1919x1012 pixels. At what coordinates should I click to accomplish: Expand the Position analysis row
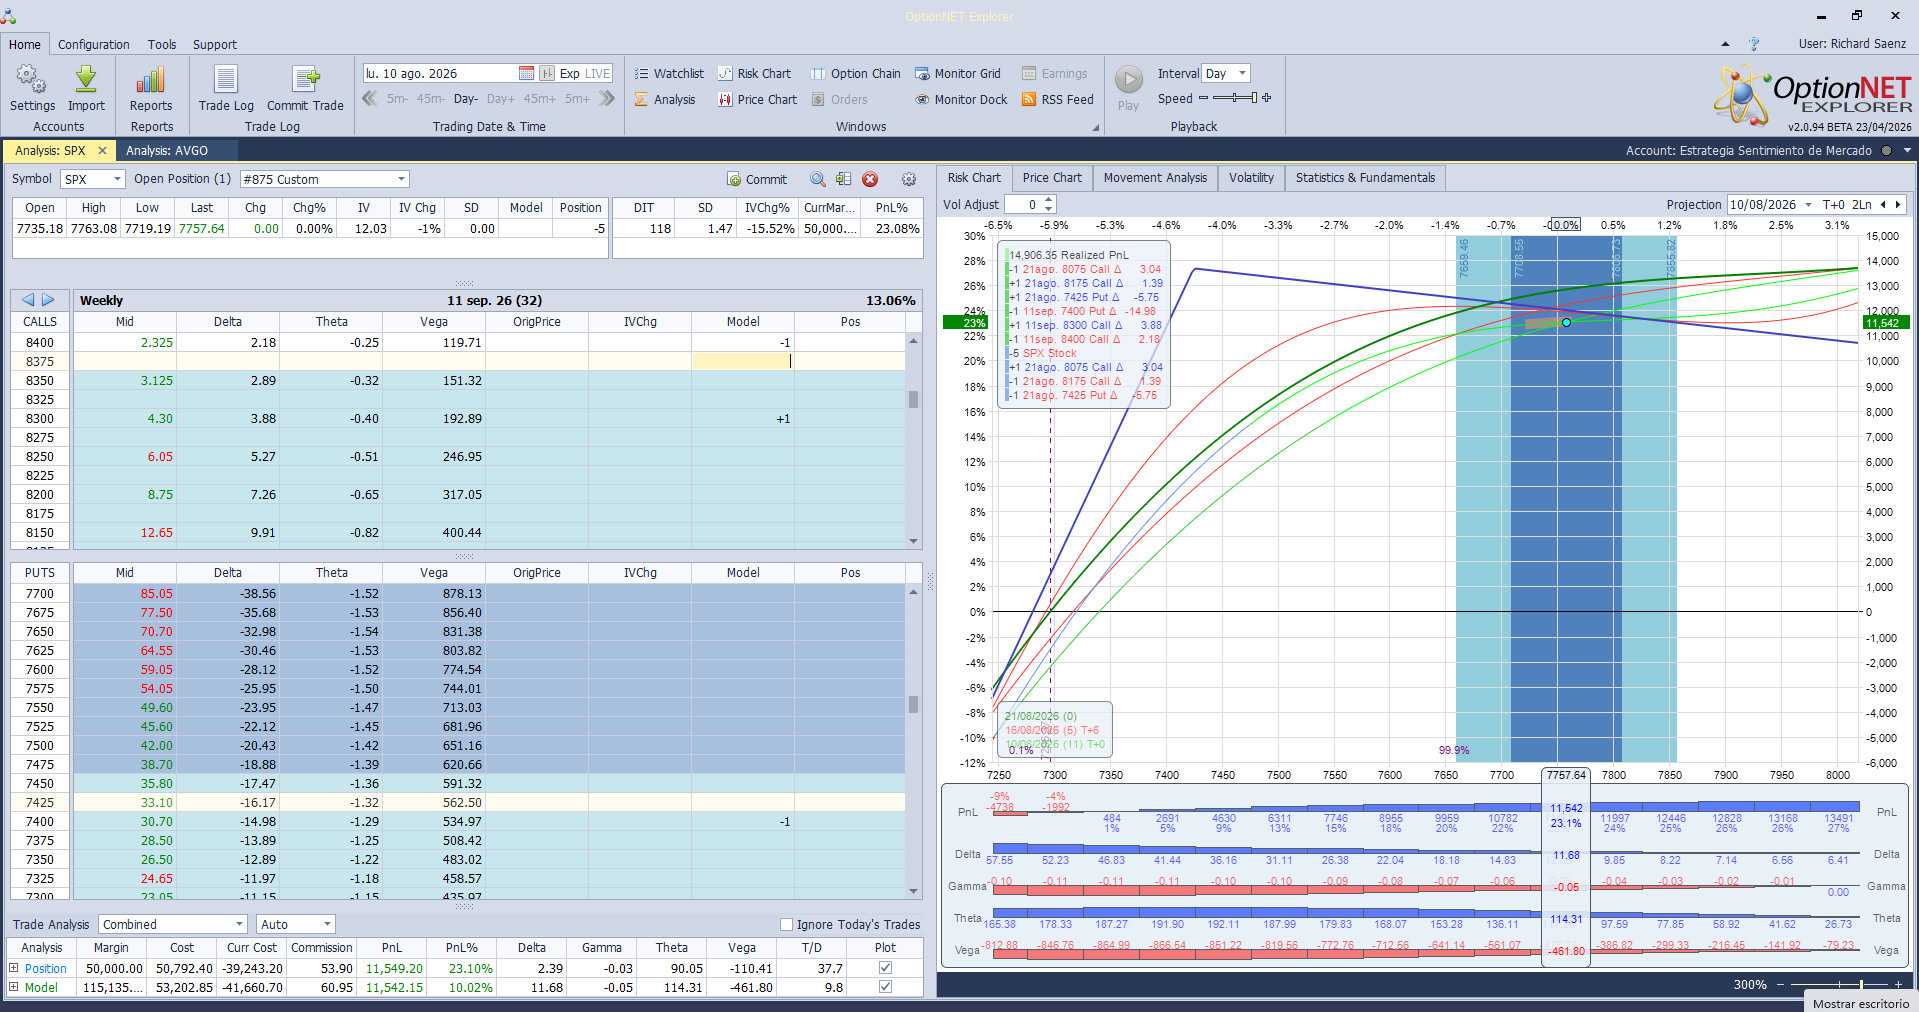[x=14, y=968]
